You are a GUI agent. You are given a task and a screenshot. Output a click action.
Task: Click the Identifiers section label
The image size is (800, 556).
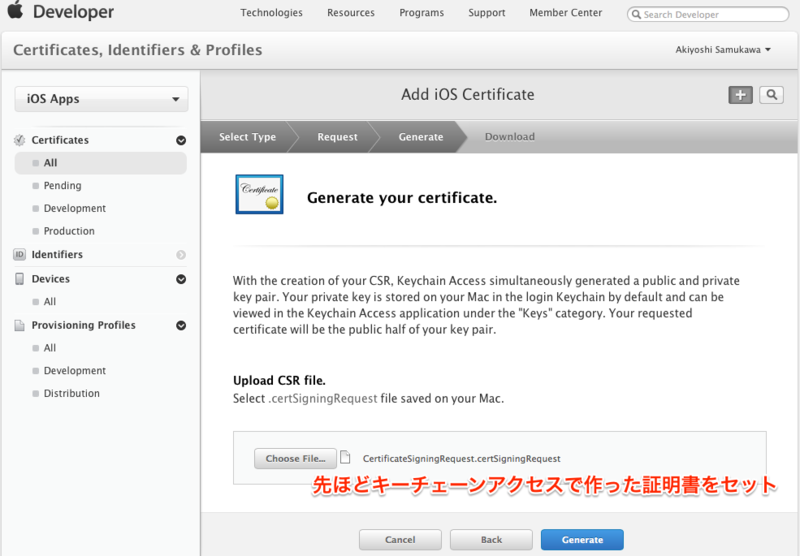pyautogui.click(x=57, y=254)
